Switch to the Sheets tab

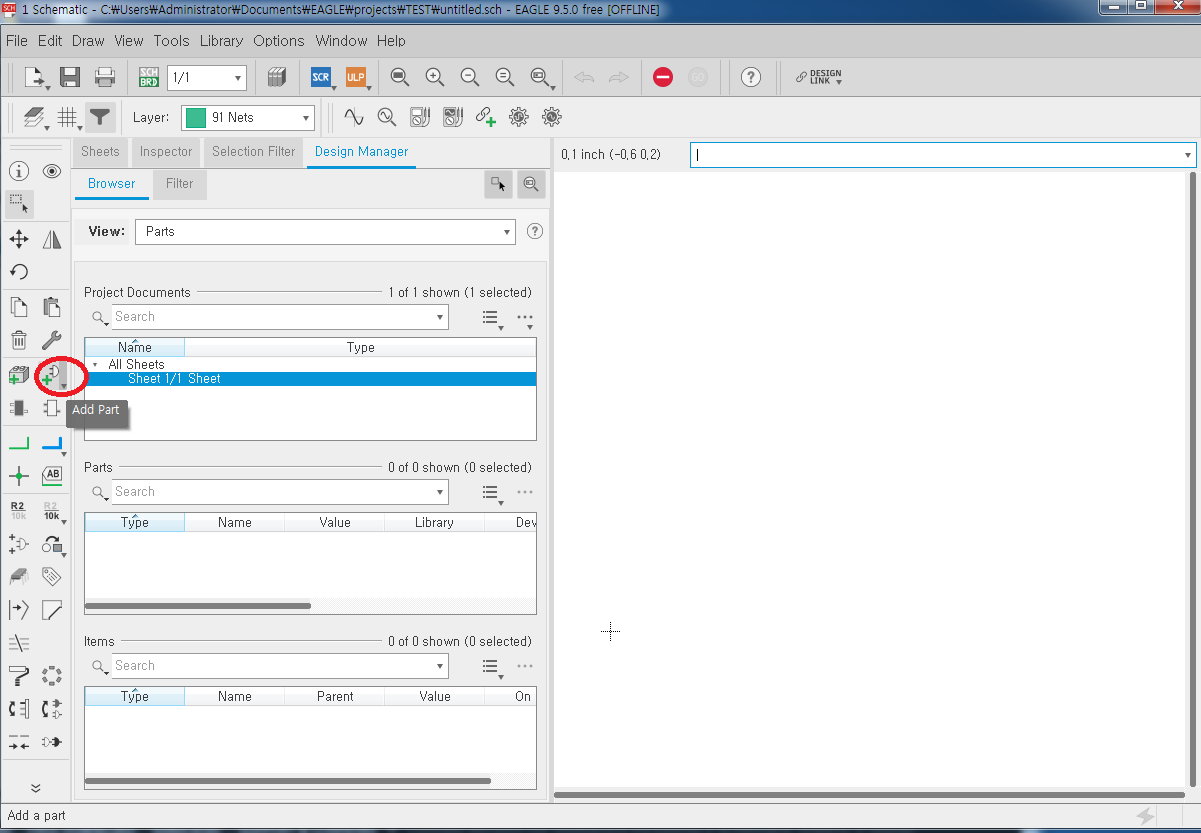(100, 152)
